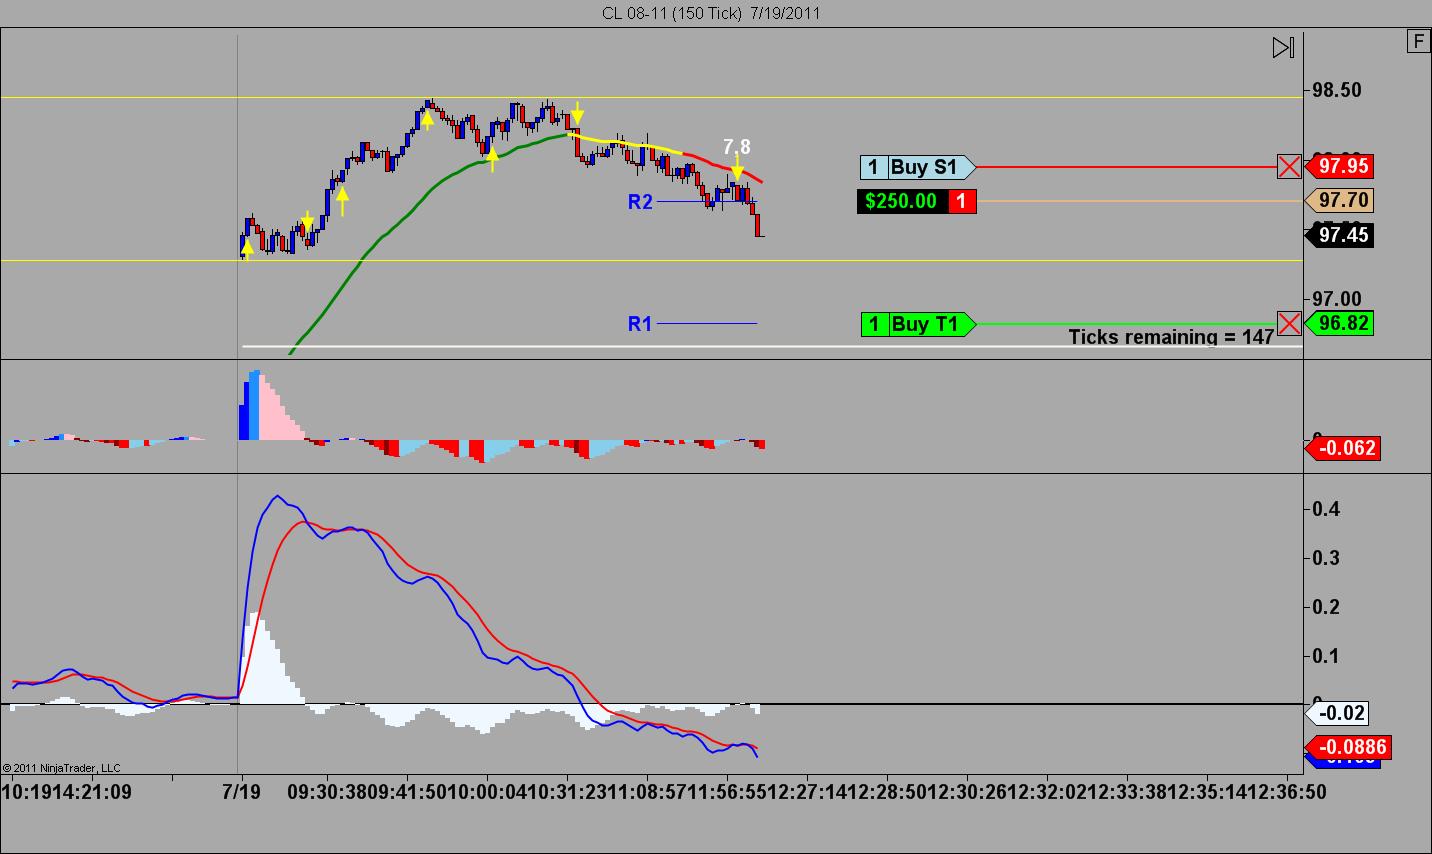
Task: Click the 97.95 stop price label
Action: [1340, 167]
